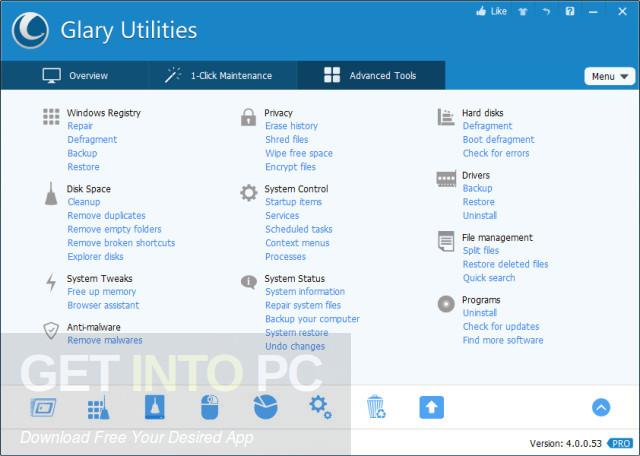Open System information link

[x=305, y=292]
